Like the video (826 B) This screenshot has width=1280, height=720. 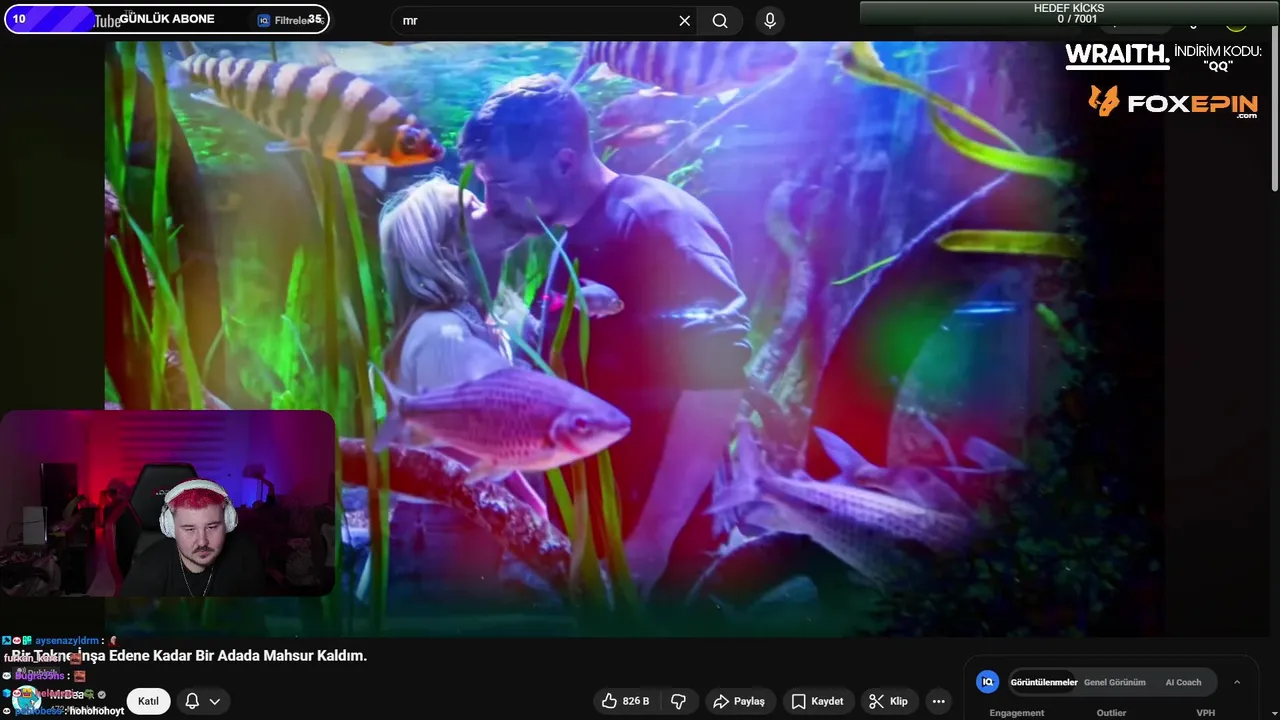tap(625, 701)
